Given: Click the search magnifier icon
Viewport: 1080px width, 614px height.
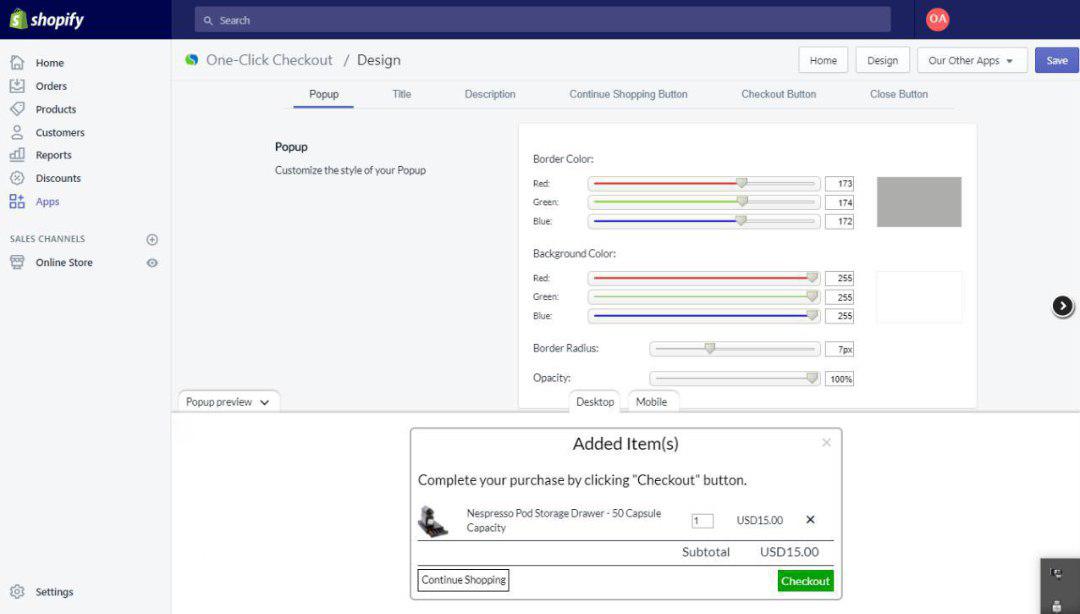Looking at the screenshot, I should 208,21.
